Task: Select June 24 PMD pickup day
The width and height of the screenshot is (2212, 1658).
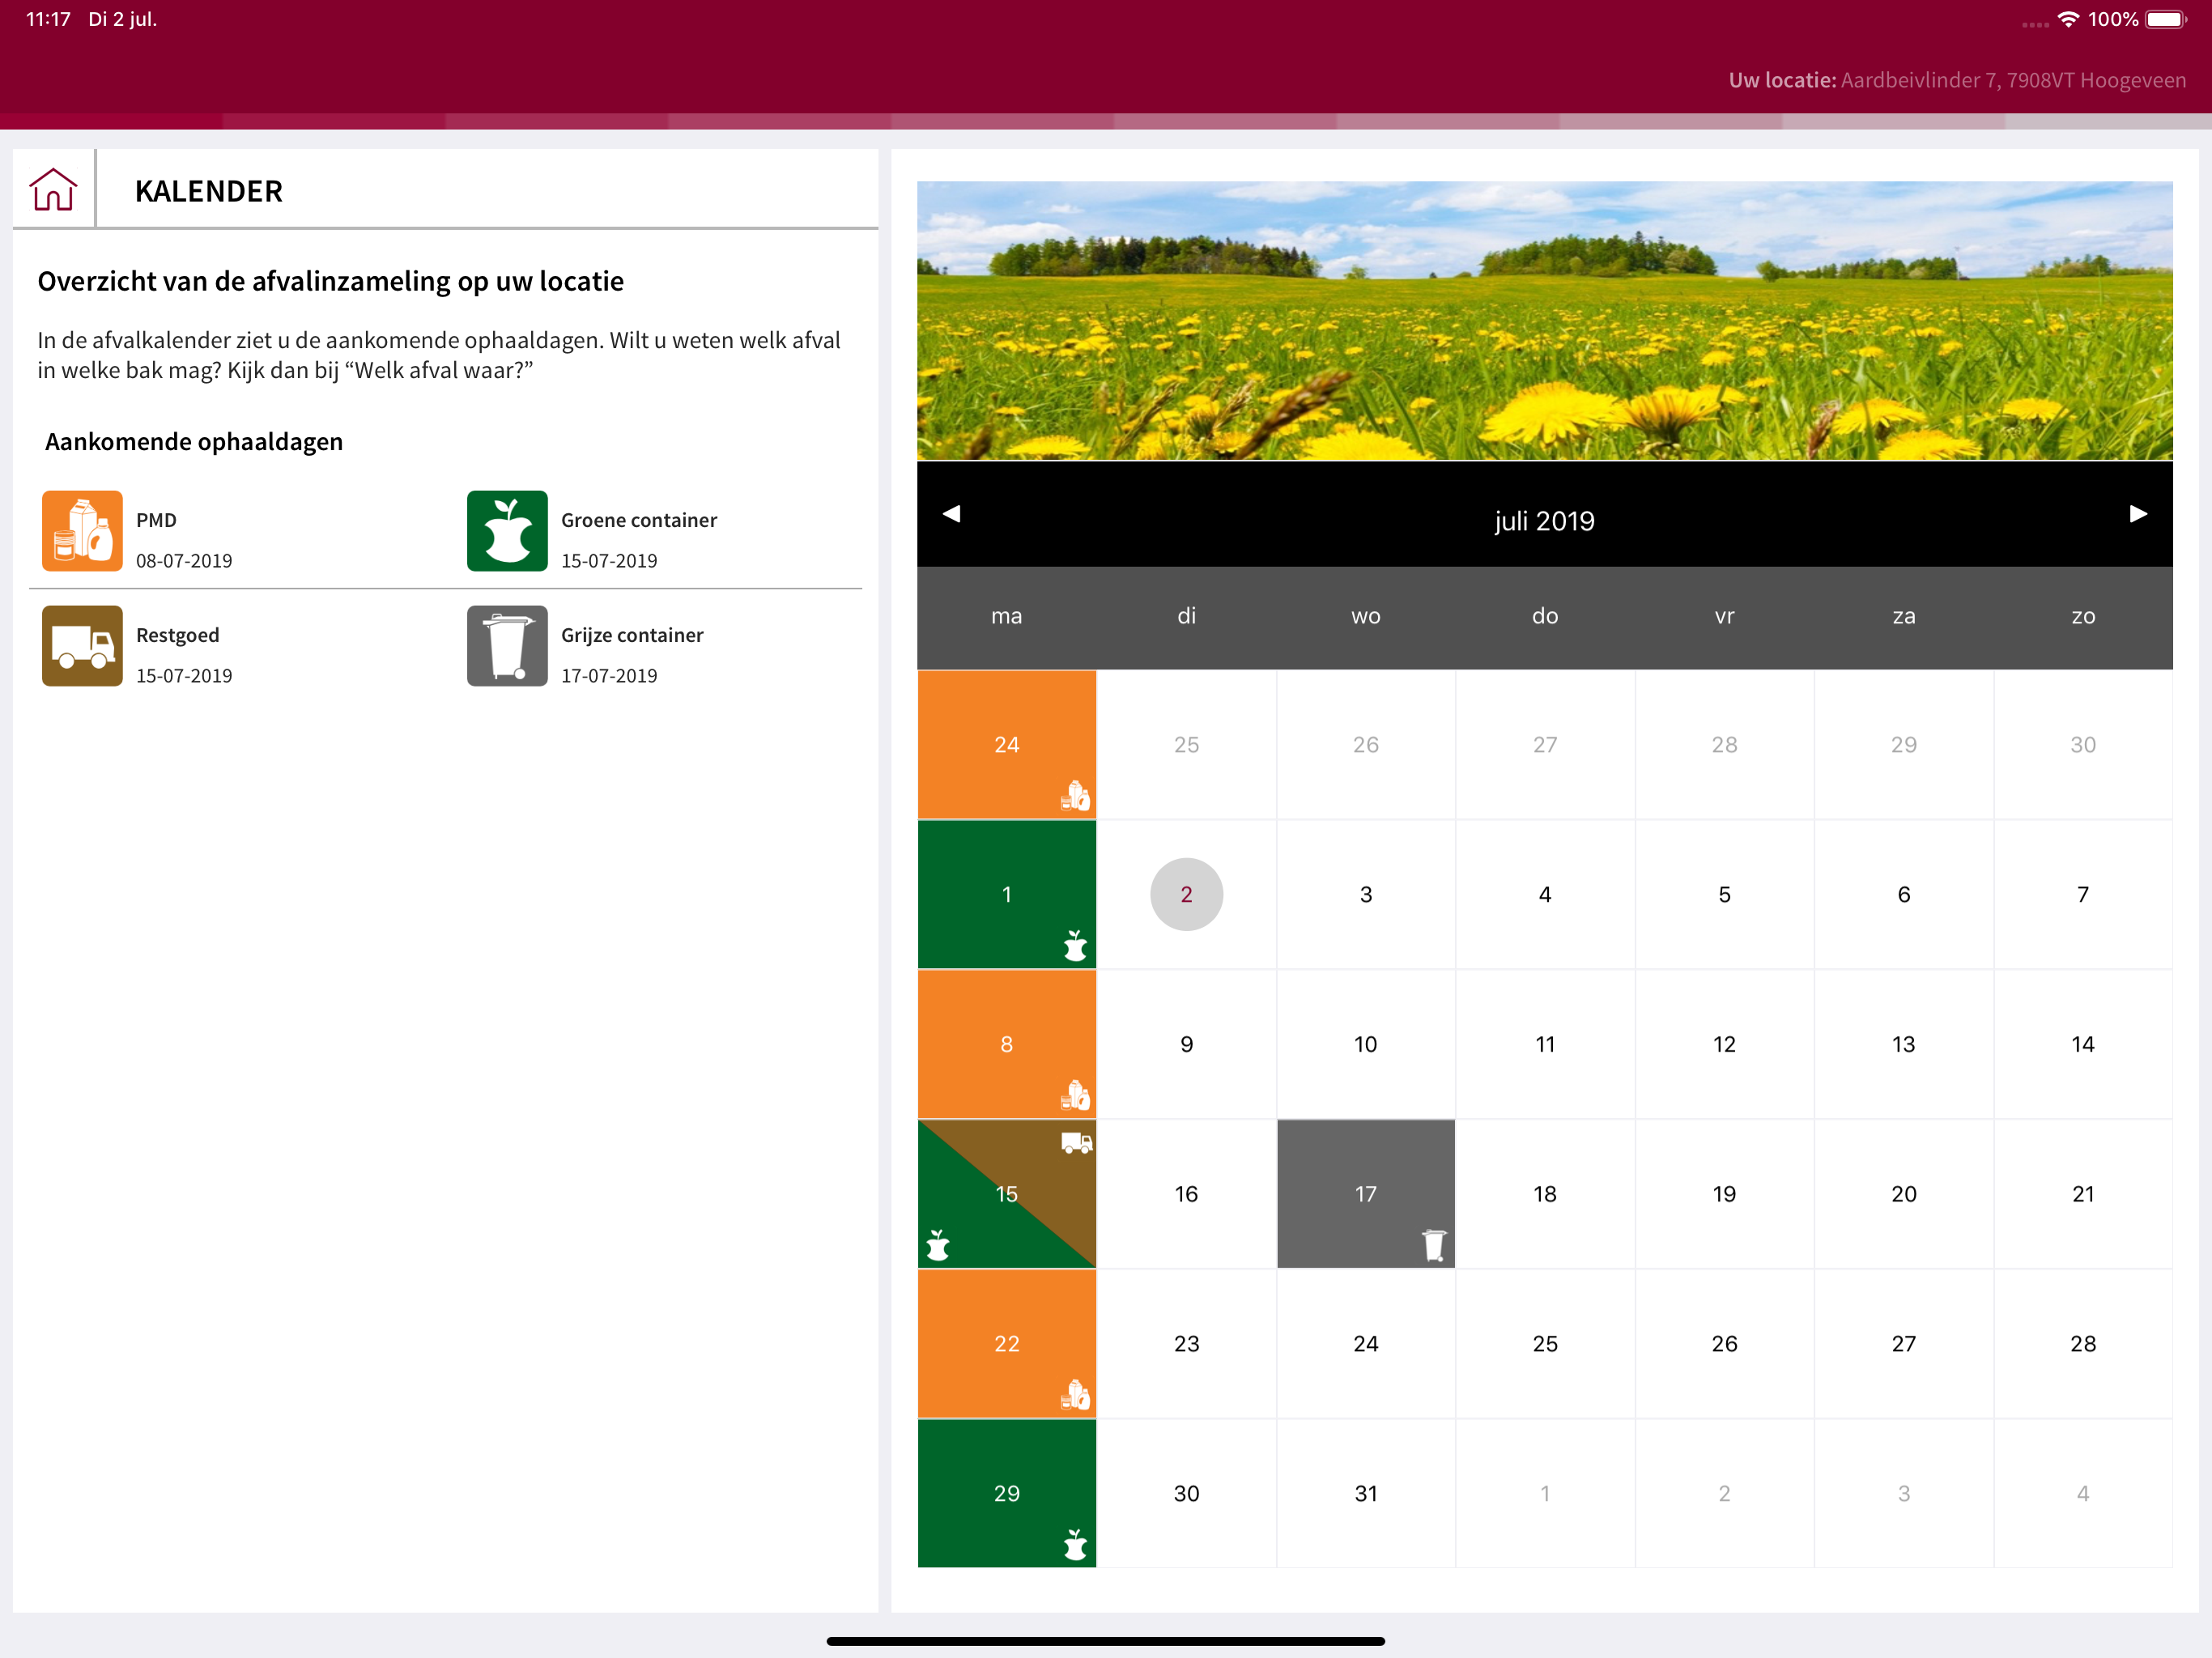Action: tap(1006, 744)
